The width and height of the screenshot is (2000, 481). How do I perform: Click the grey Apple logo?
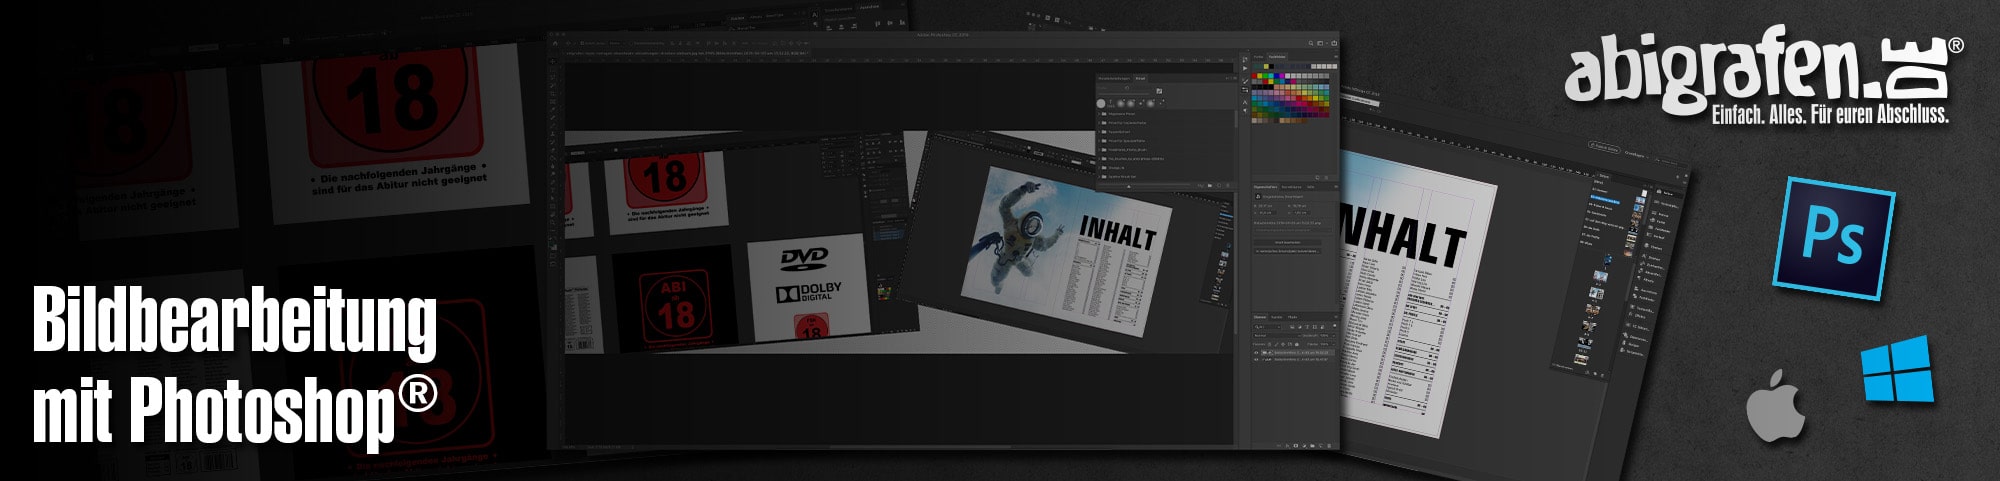(x=1776, y=405)
